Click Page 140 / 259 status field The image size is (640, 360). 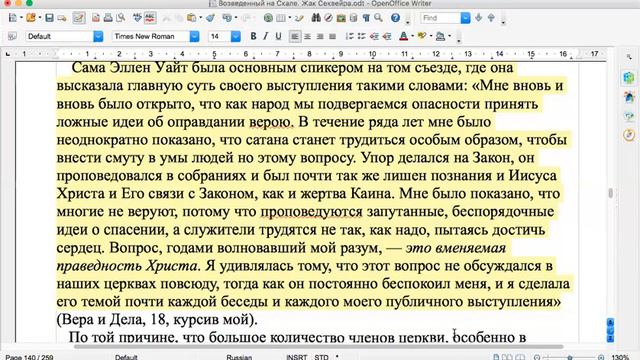(x=29, y=357)
